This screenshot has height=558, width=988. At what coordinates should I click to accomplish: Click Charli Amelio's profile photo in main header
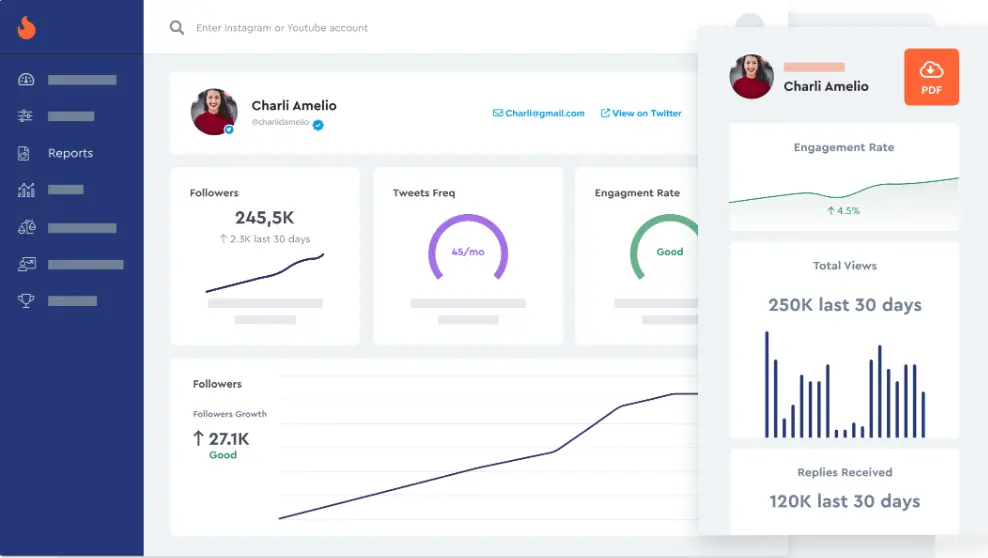(x=214, y=111)
